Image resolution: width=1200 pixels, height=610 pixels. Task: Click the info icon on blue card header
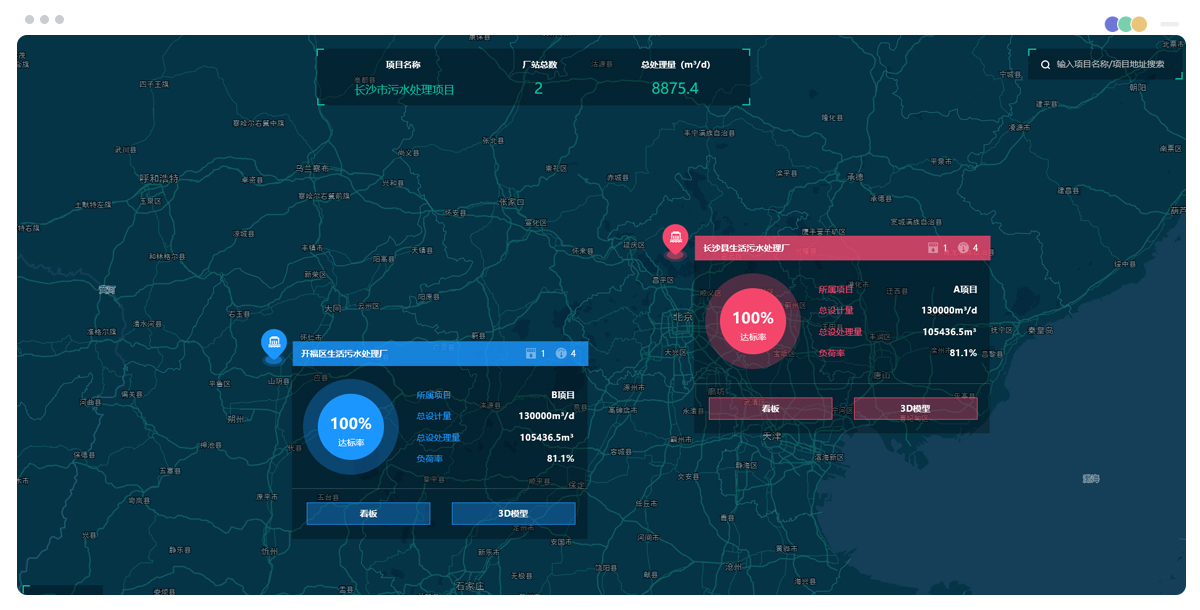pyautogui.click(x=561, y=353)
